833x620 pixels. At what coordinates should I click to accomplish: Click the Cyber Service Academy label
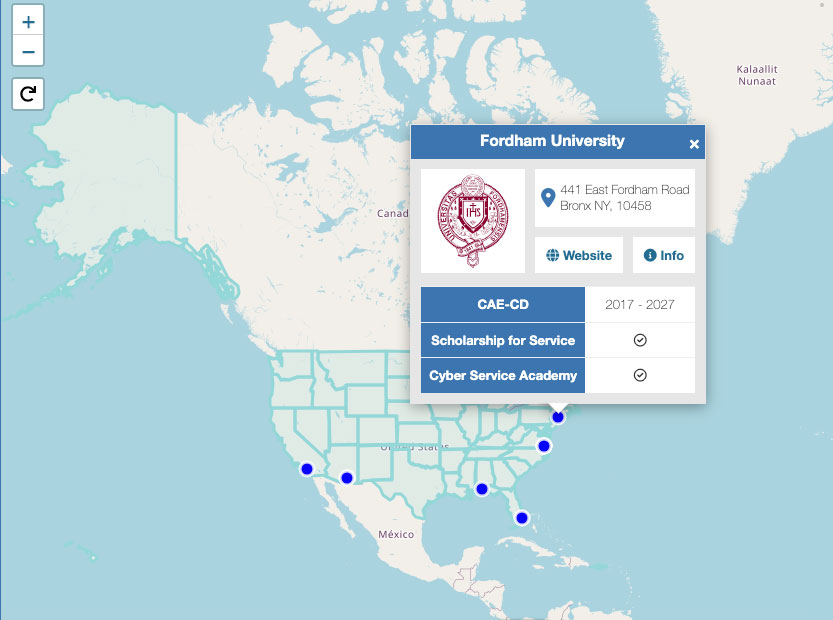[503, 375]
